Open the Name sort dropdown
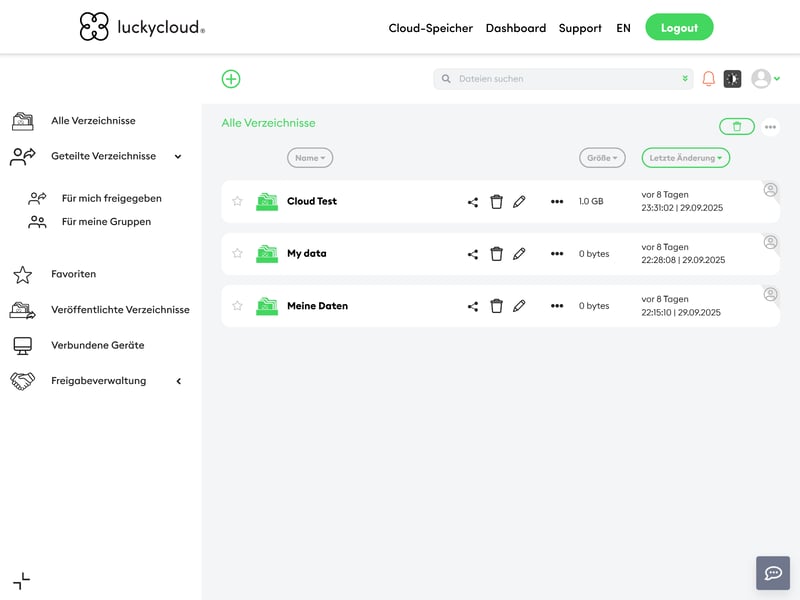The image size is (800, 600). [x=310, y=158]
